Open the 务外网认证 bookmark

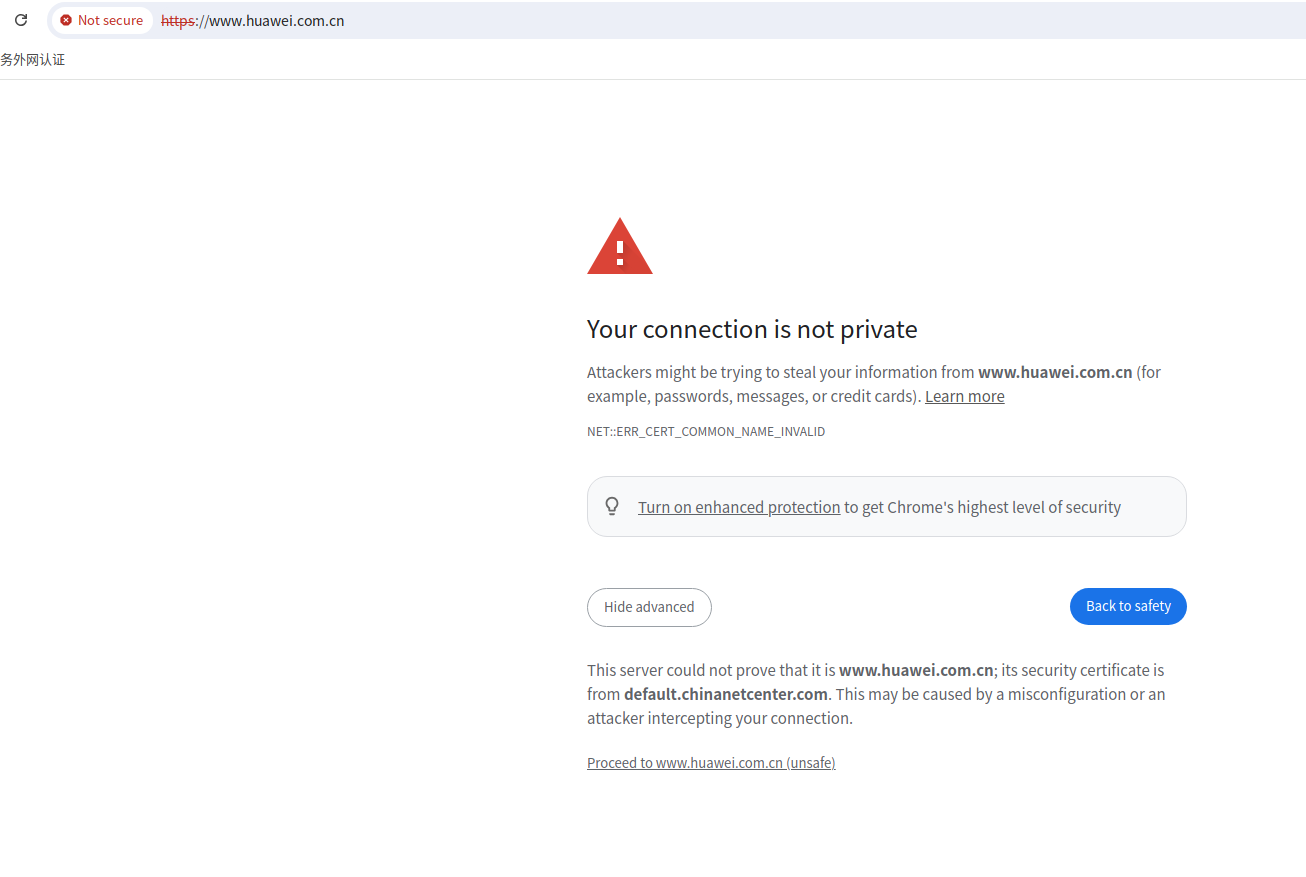pyautogui.click(x=33, y=60)
